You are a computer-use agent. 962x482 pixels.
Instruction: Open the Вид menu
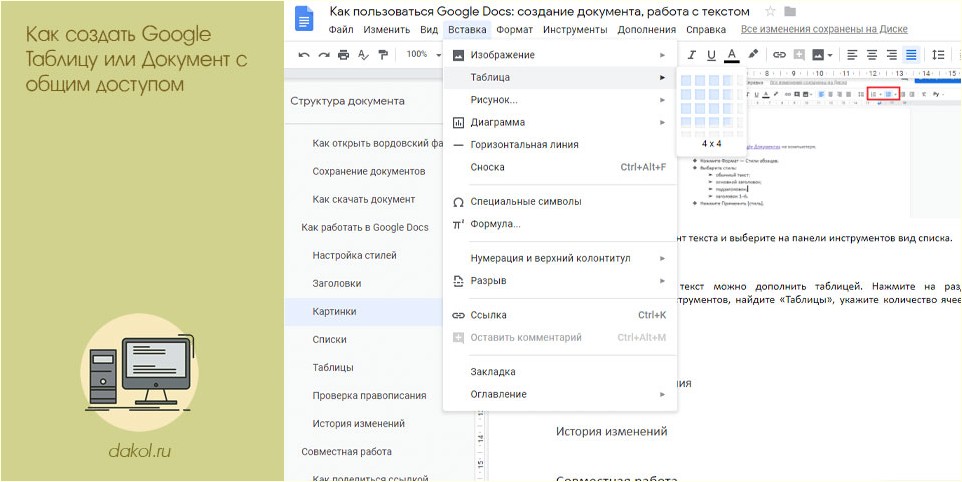pyautogui.click(x=429, y=29)
